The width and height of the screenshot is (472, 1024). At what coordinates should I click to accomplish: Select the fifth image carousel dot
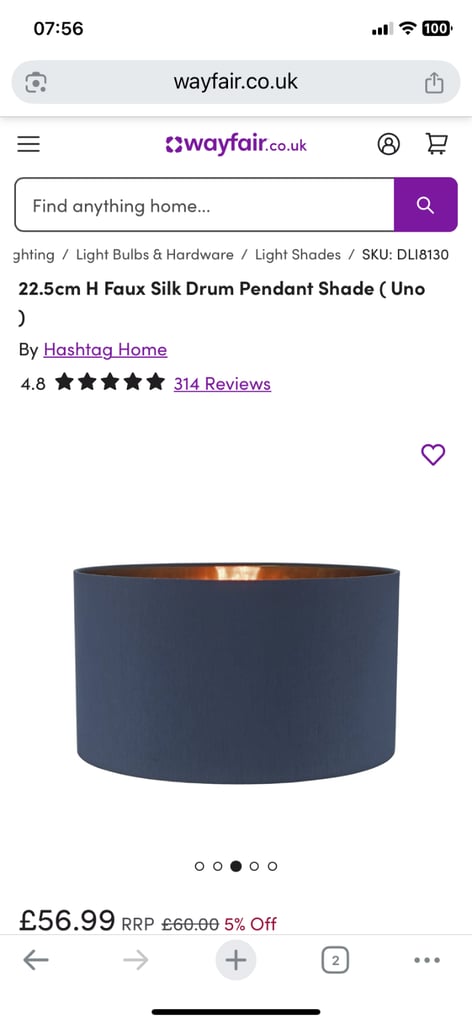click(273, 866)
